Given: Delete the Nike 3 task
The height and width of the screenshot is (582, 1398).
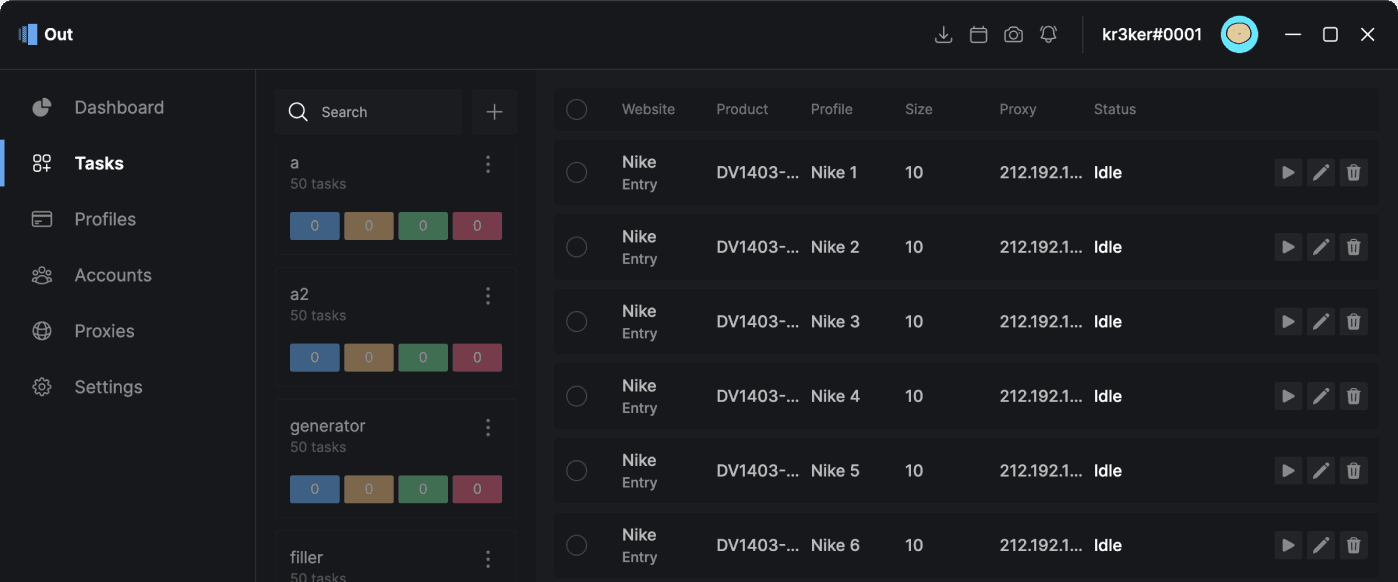Looking at the screenshot, I should 1354,322.
